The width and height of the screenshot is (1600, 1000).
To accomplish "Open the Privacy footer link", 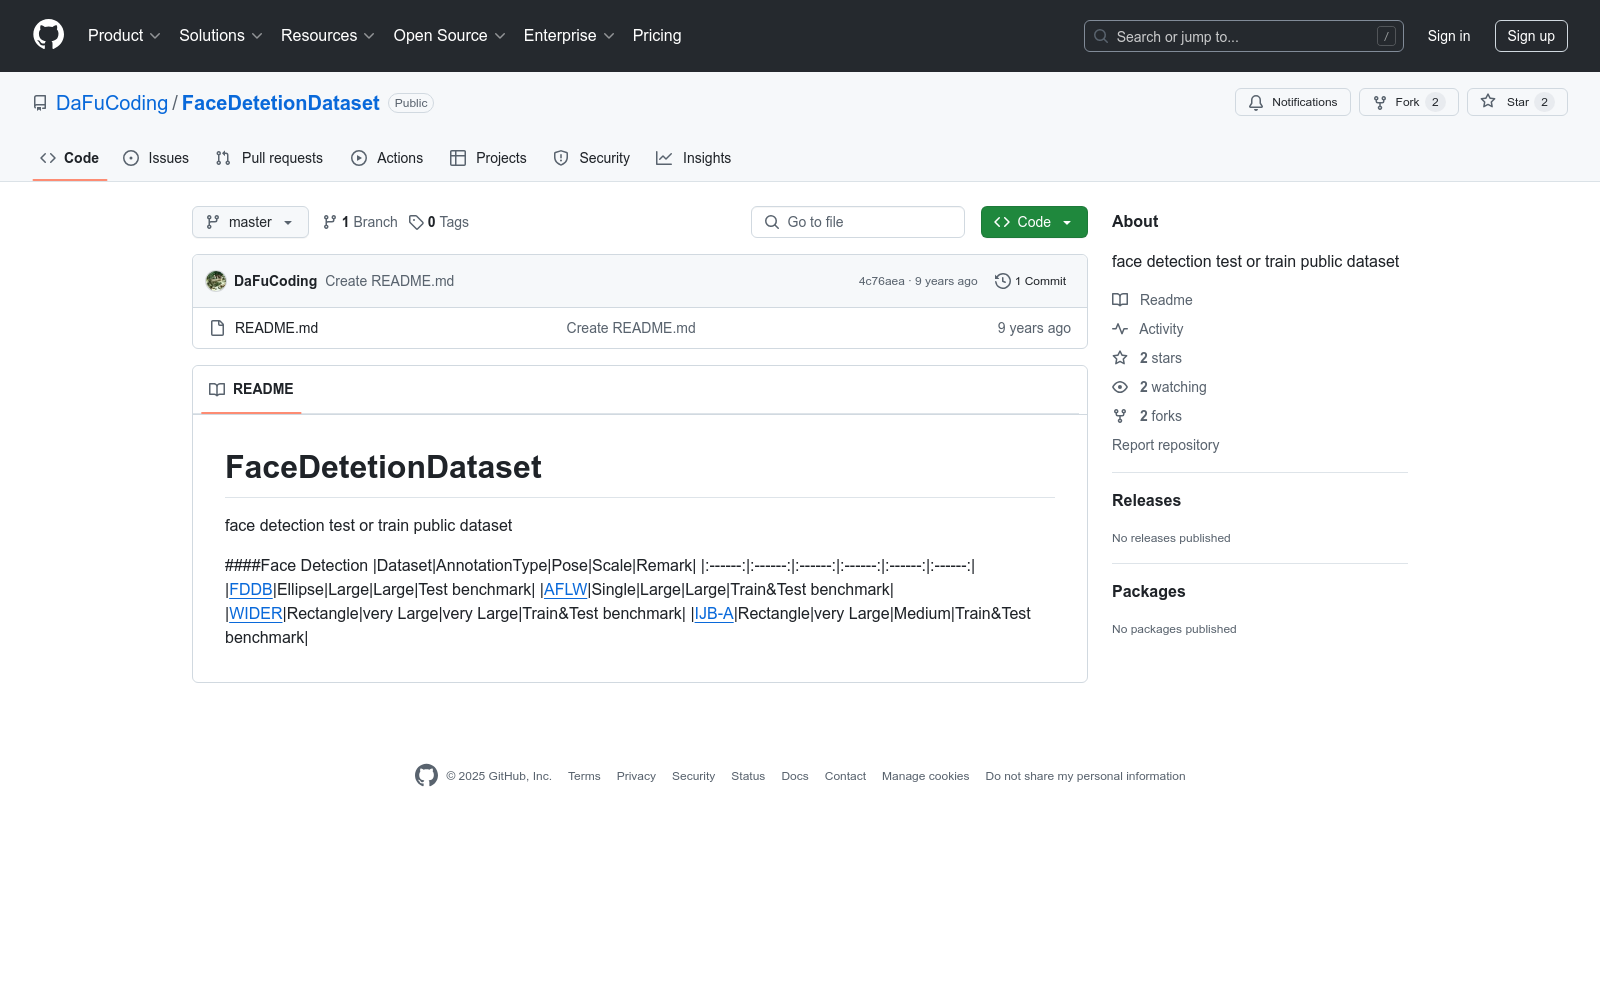I will click(x=636, y=776).
